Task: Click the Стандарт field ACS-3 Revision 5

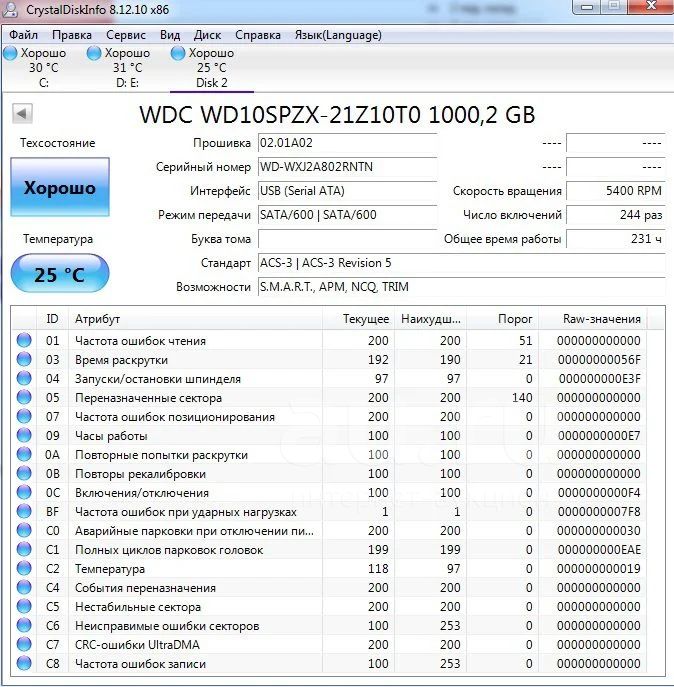Action: tap(462, 263)
